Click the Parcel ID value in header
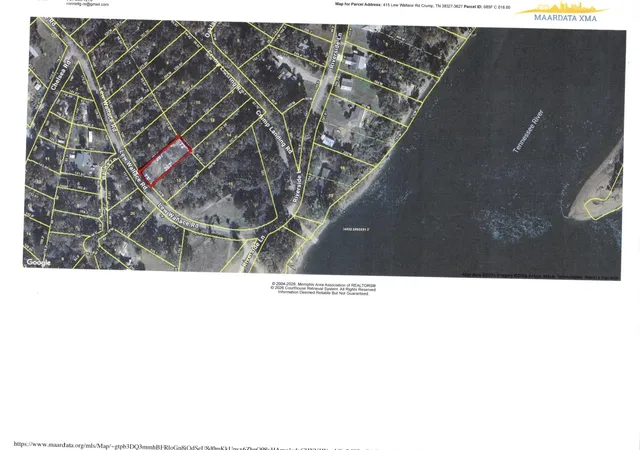The height and width of the screenshot is (450, 640). [496, 7]
